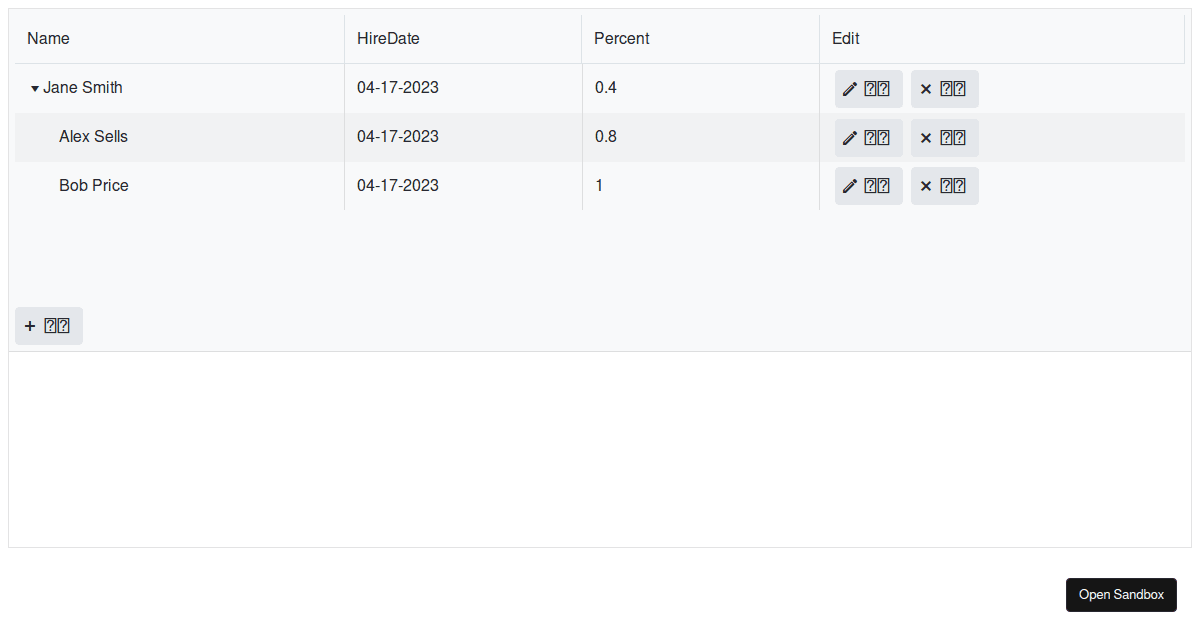Select Bob Price's Percent value of 1

[599, 185]
